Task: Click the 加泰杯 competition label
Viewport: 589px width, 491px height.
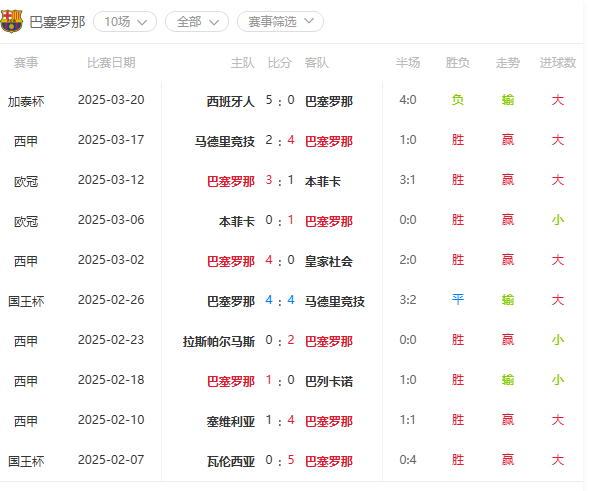Action: pyautogui.click(x=26, y=101)
